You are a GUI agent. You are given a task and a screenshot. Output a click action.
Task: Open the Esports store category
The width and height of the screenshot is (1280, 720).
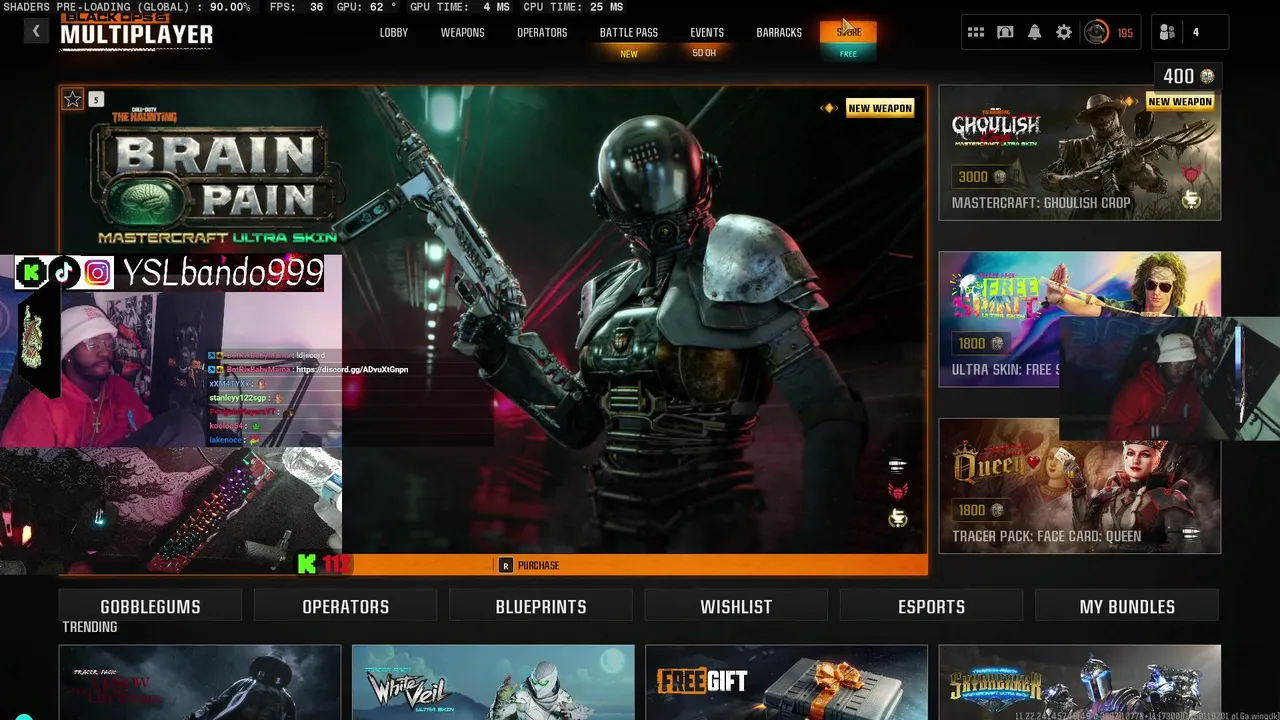(x=931, y=606)
